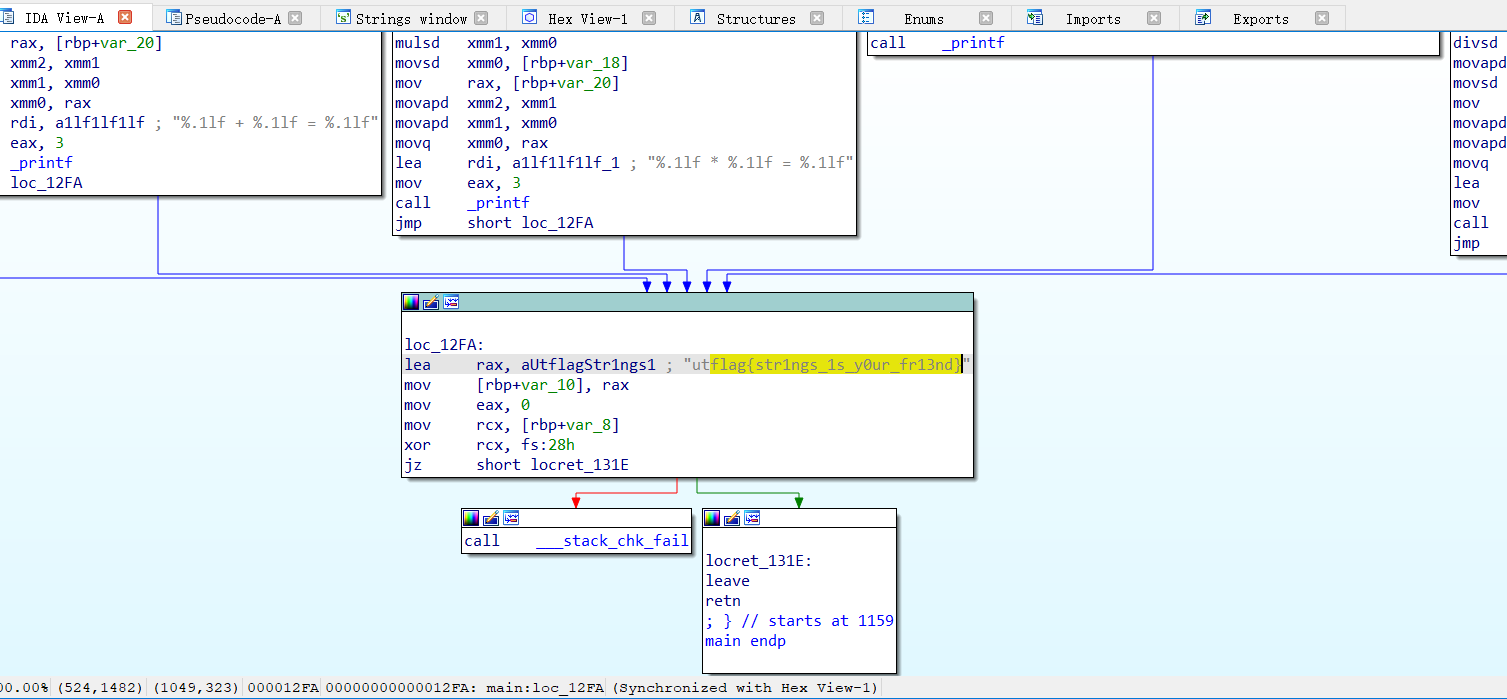The height and width of the screenshot is (699, 1507).
Task: Click pencil icon in ___stack_chk_fail node header
Action: (491, 517)
